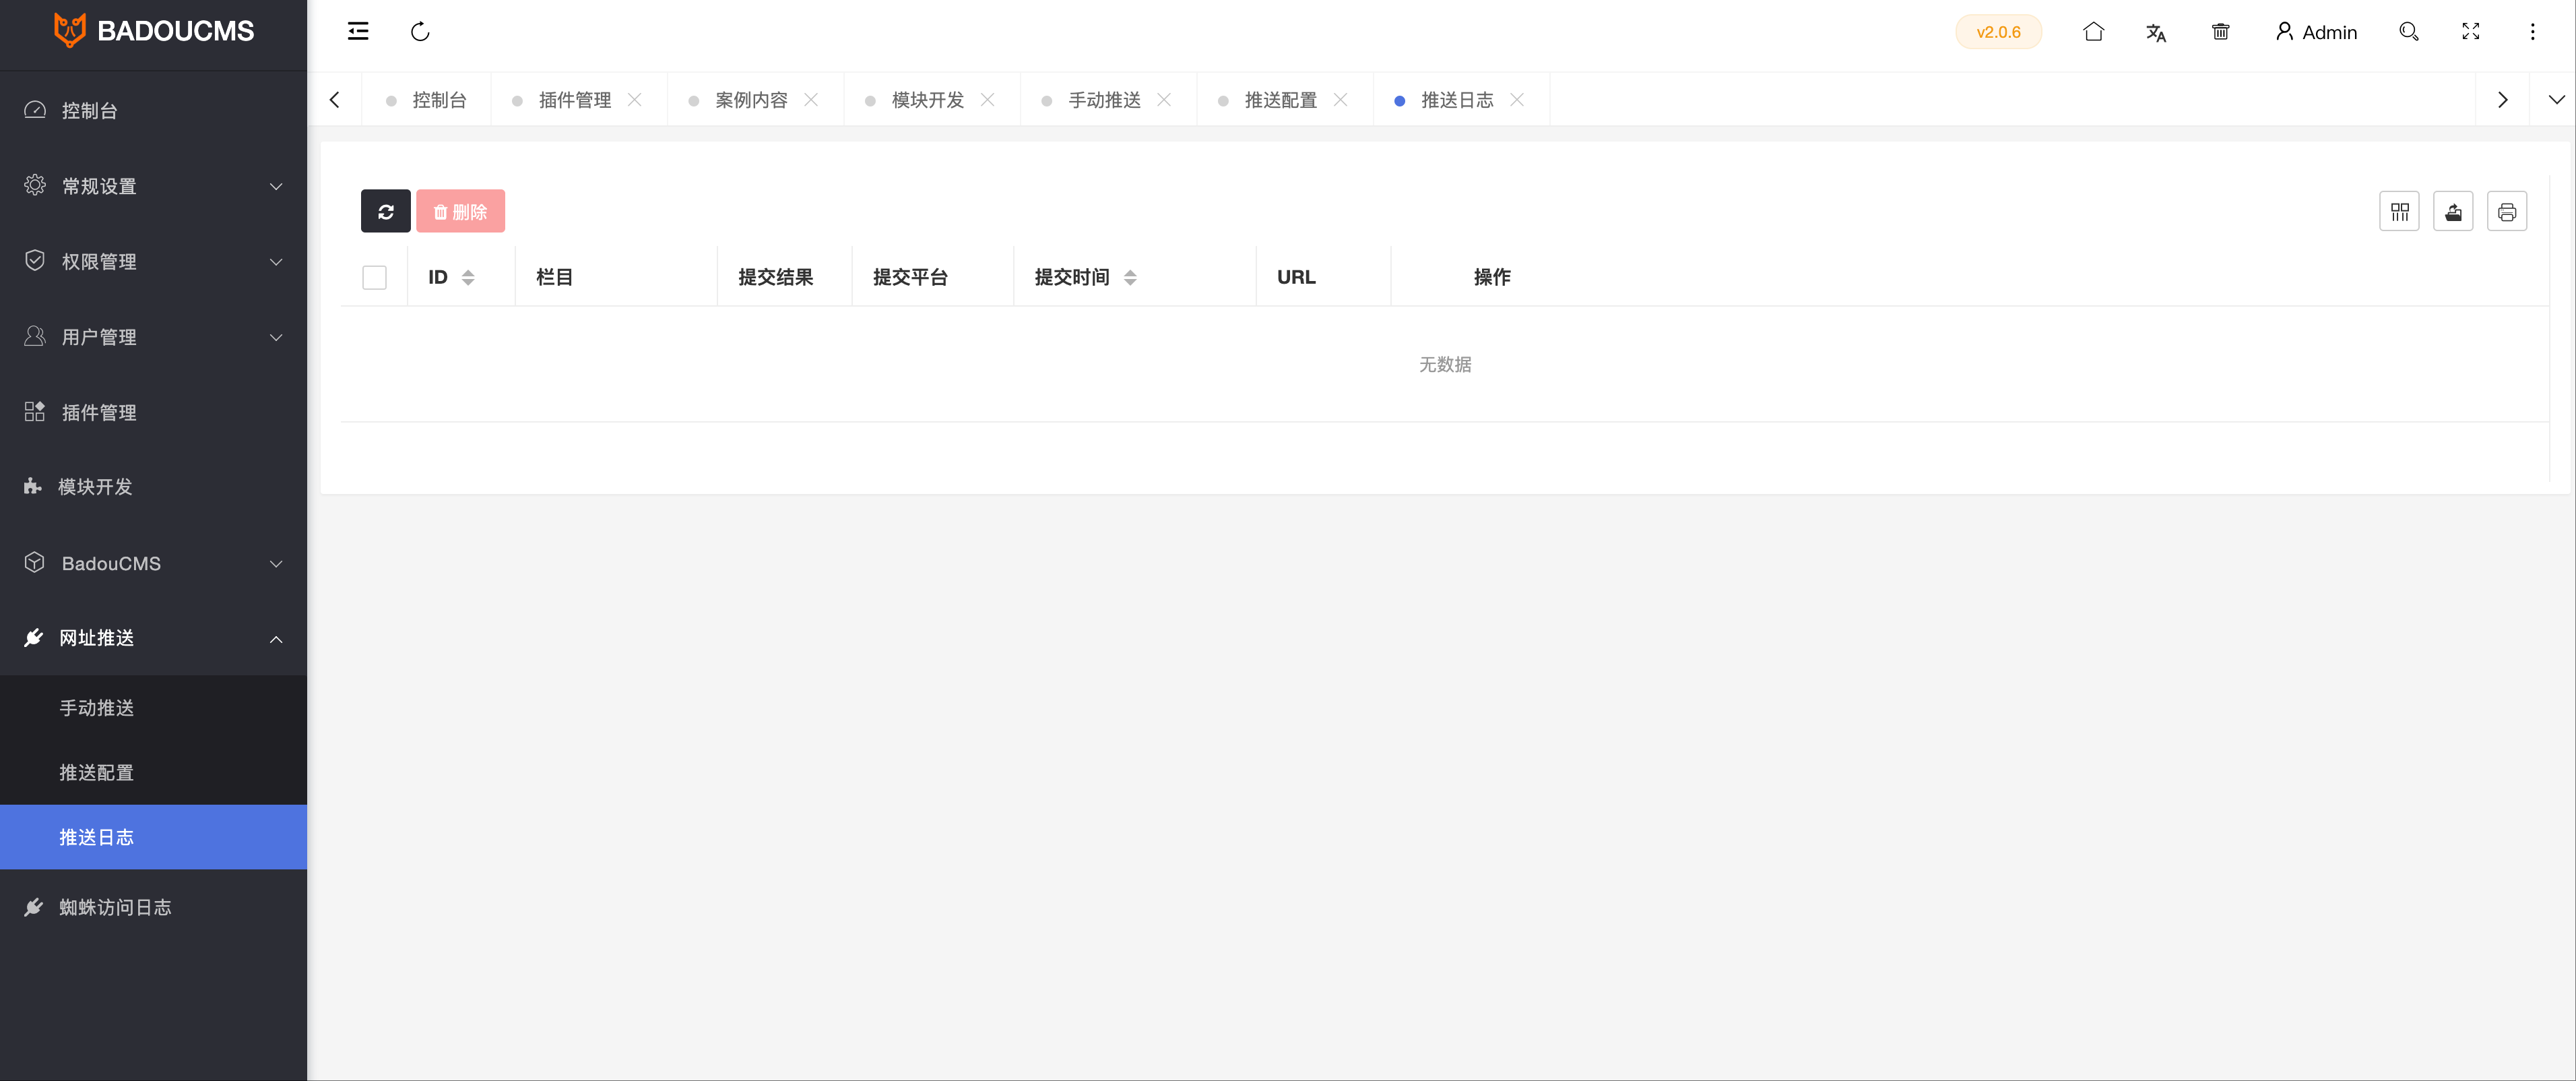
Task: Toggle the sidebar collapse icon
Action: point(358,31)
